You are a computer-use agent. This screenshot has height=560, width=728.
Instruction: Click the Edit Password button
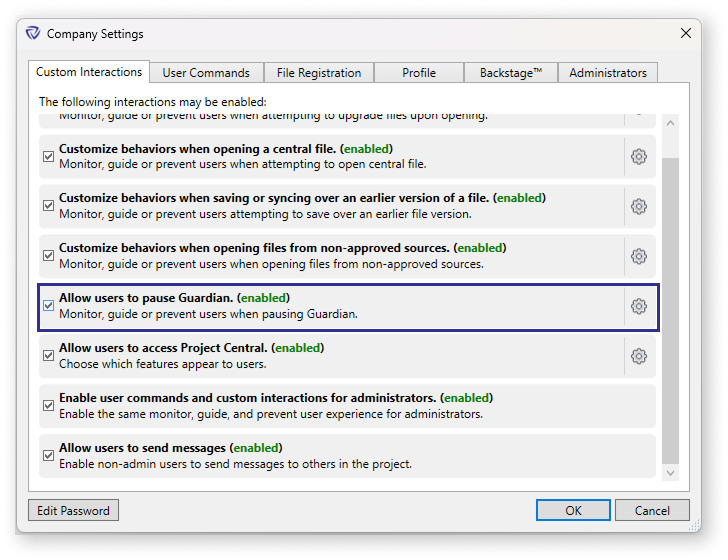[73, 510]
